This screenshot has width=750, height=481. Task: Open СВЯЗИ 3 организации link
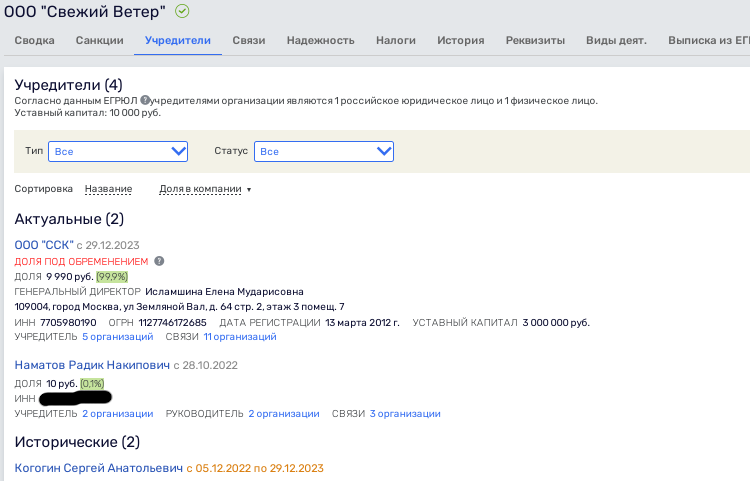click(405, 414)
